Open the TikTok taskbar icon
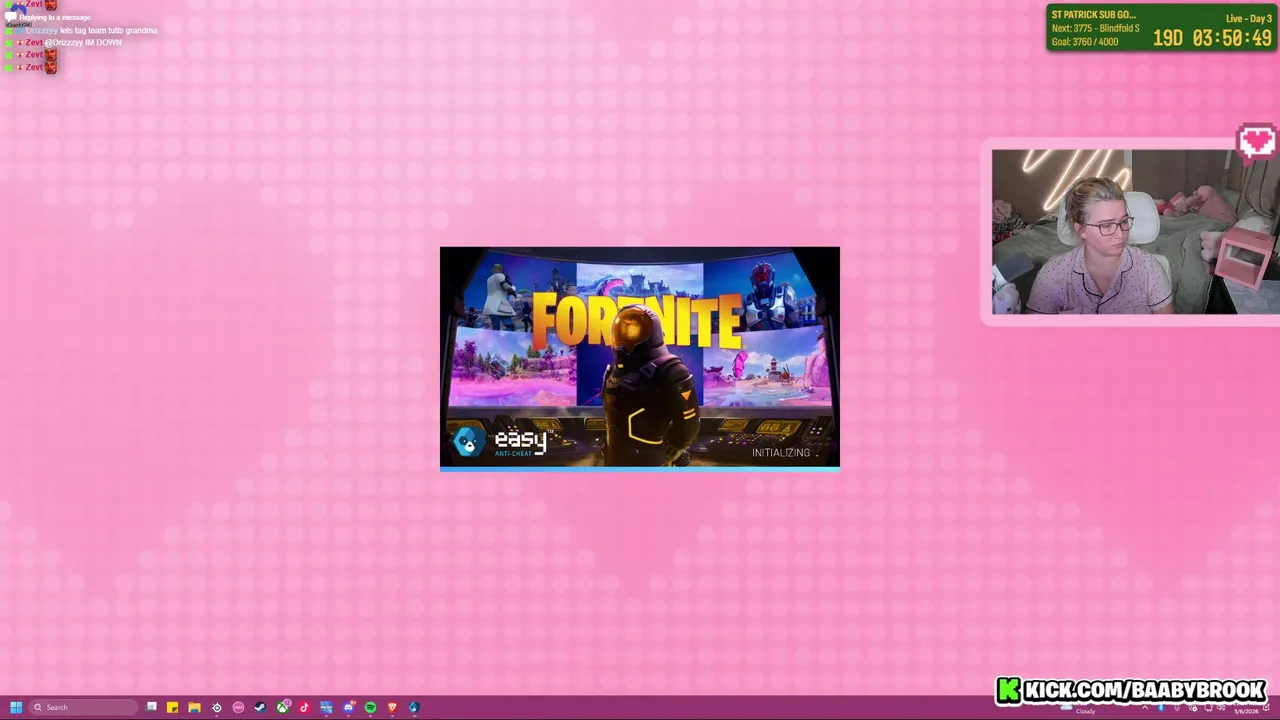 tap(304, 708)
